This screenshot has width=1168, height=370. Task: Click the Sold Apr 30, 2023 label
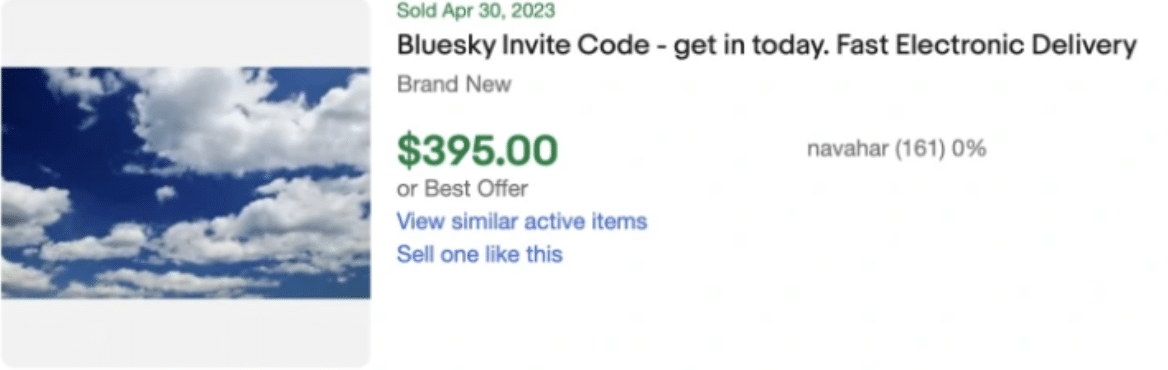pyautogui.click(x=476, y=10)
